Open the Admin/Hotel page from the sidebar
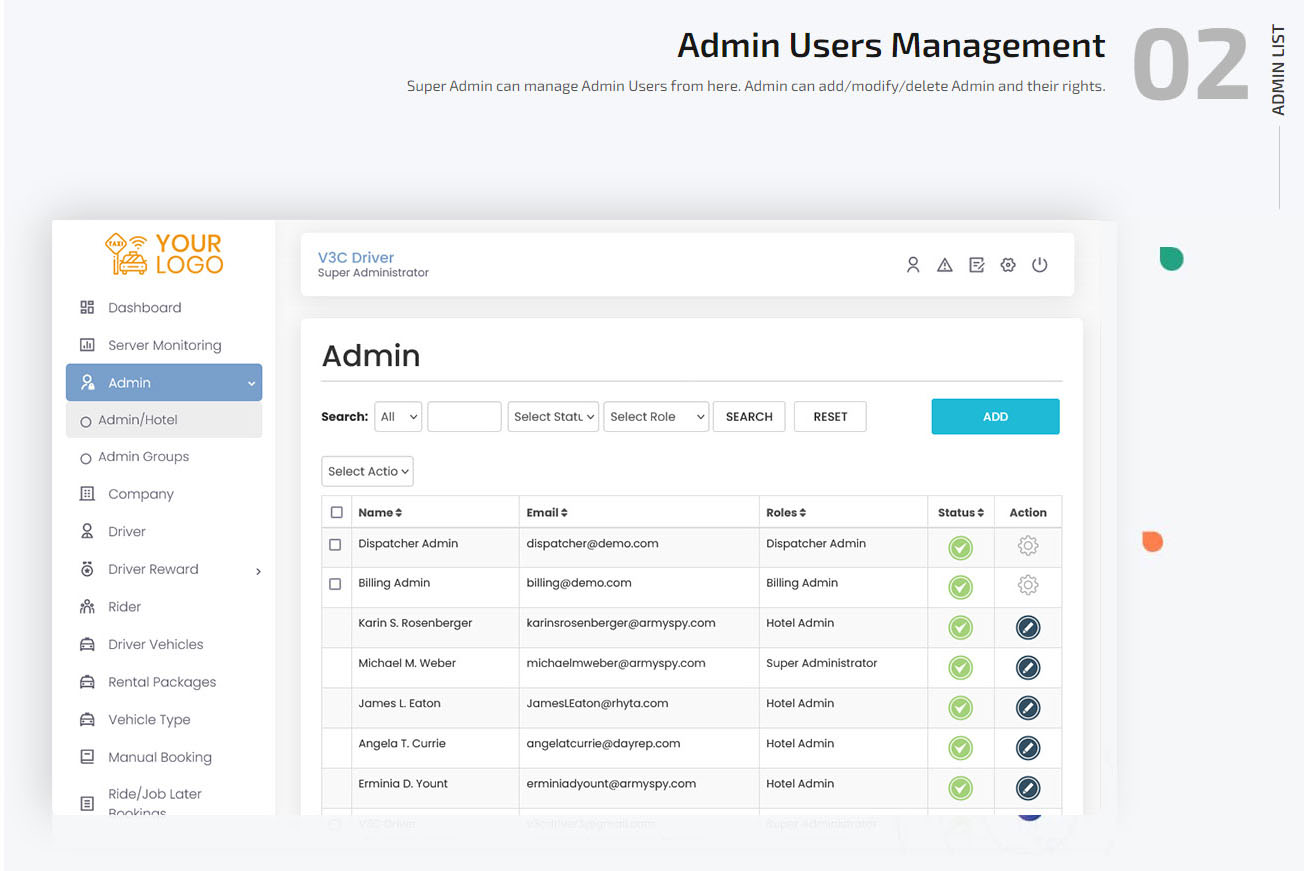Image resolution: width=1310 pixels, height=871 pixels. 139,419
